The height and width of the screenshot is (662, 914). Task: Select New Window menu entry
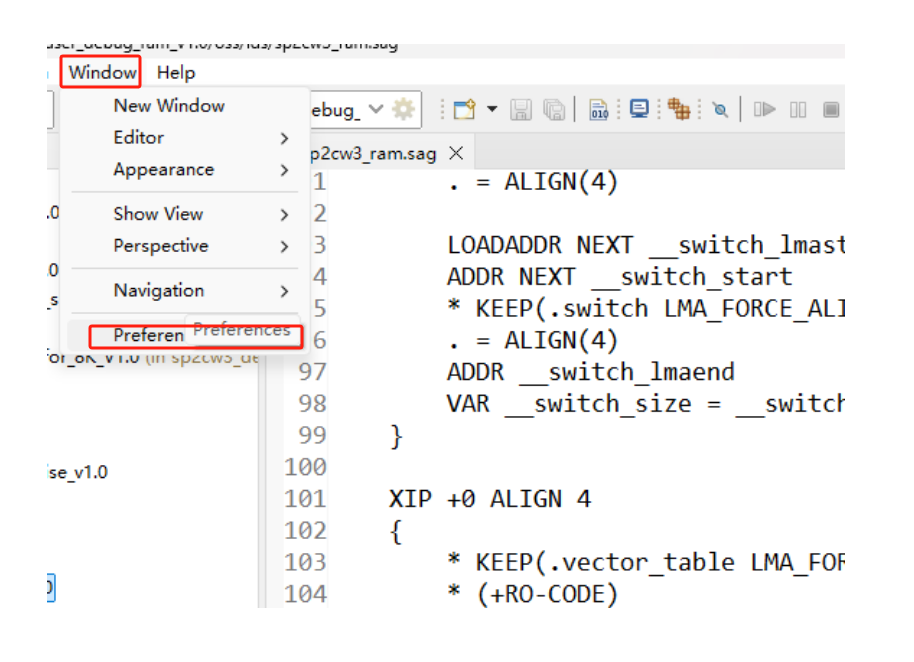click(169, 105)
